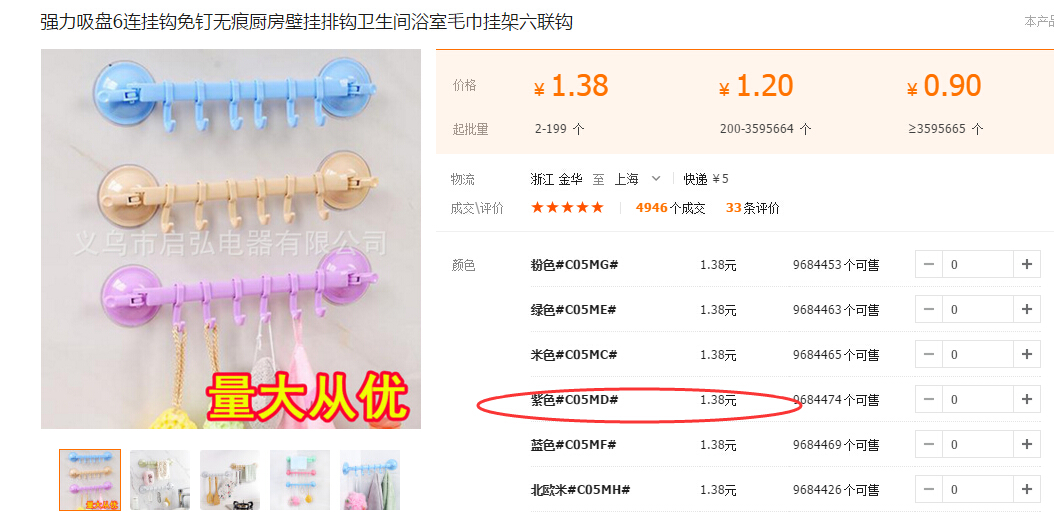The width and height of the screenshot is (1054, 517).
Task: Increase 北欧米#C05MH# quantity with plus
Action: pos(1026,489)
